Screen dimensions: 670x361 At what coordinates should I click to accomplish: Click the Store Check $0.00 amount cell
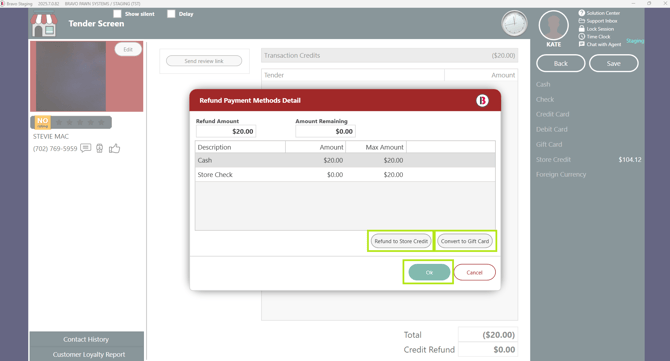(x=315, y=174)
